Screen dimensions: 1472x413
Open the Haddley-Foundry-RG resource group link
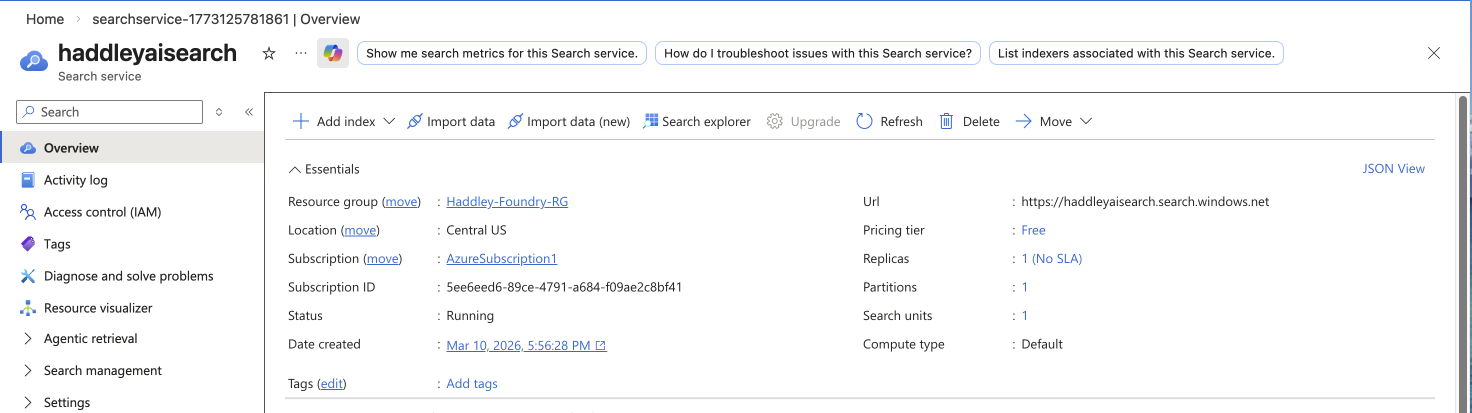click(x=507, y=201)
